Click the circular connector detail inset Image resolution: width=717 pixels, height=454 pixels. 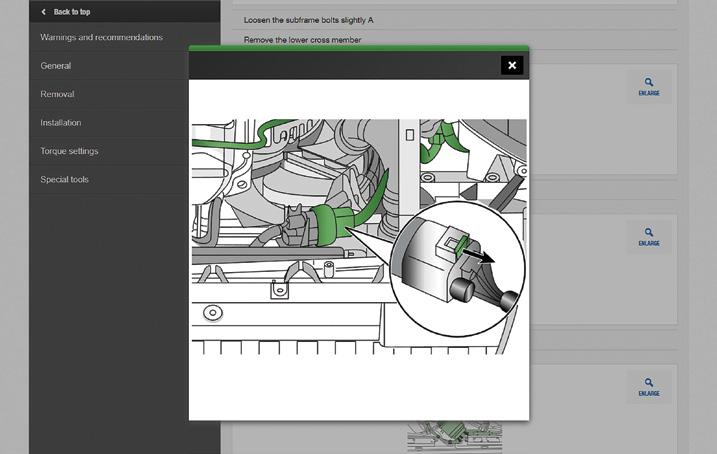pyautogui.click(x=457, y=269)
